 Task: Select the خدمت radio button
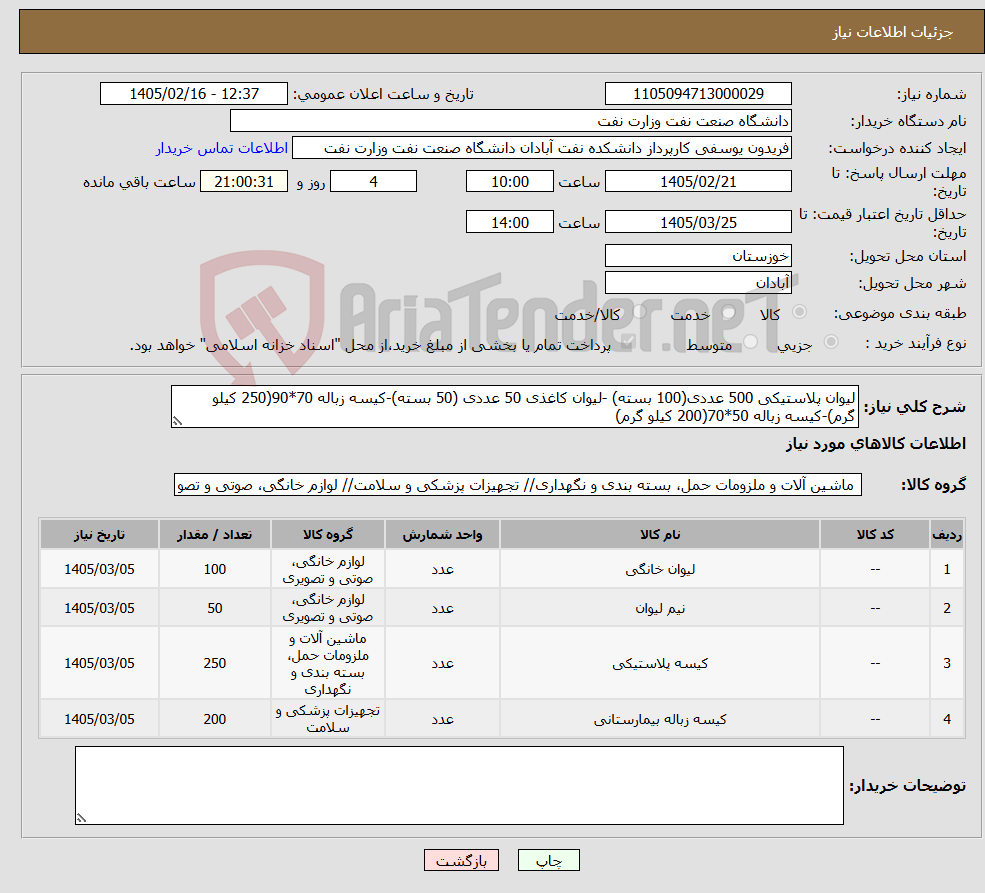pyautogui.click(x=729, y=312)
